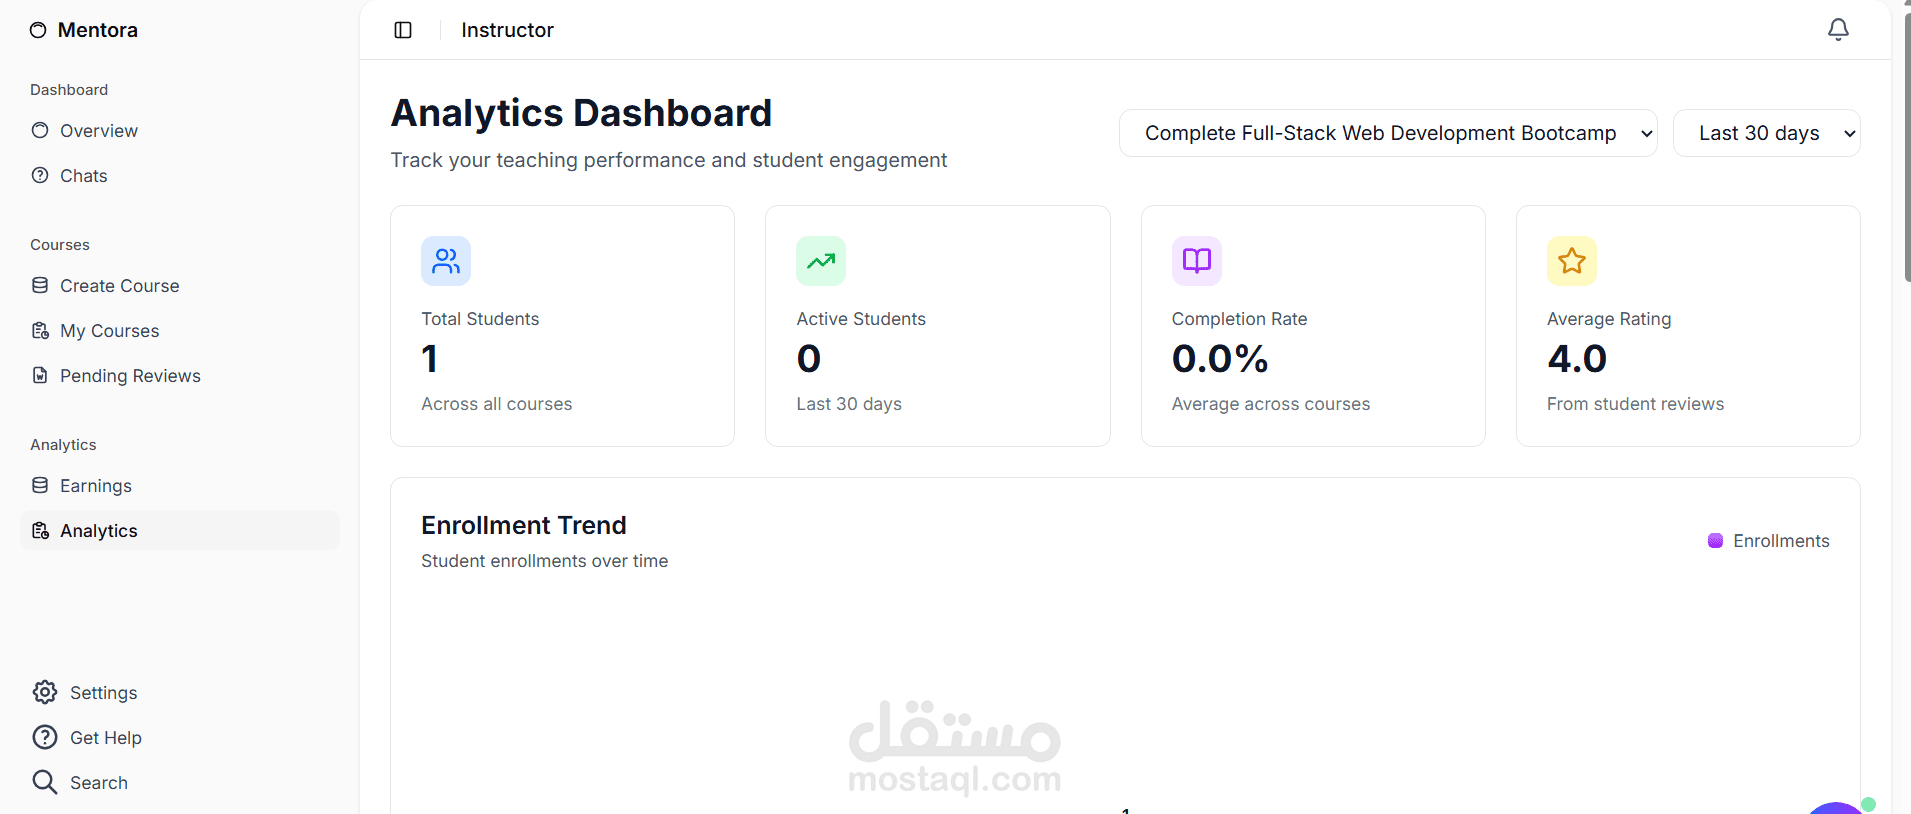Click the Average Rating star icon

[1571, 261]
